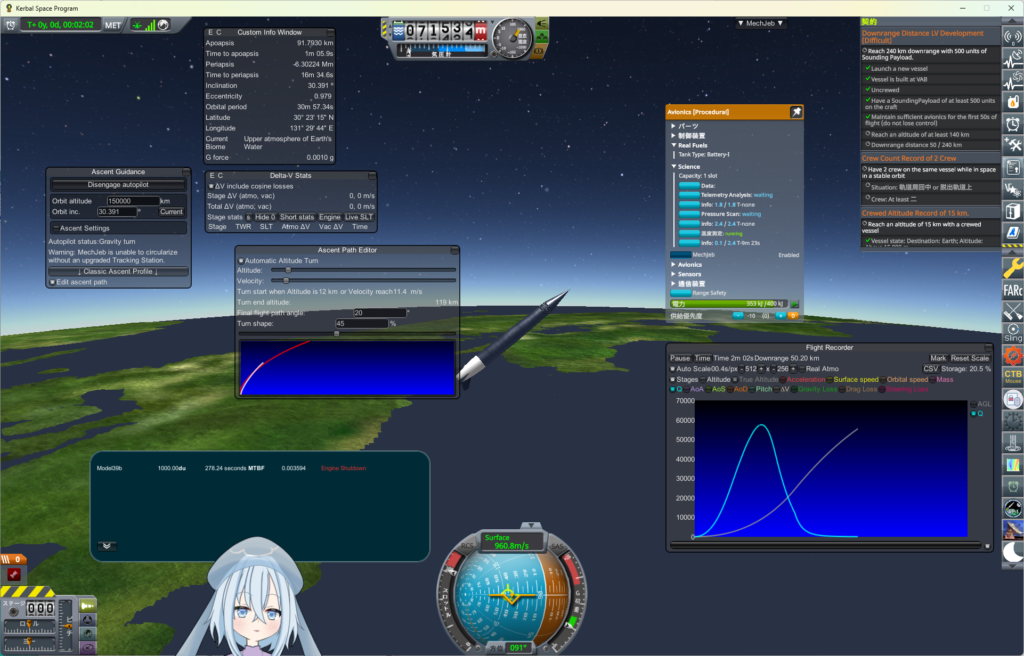Click the alarm clock icon in toolbar
This screenshot has width=1024, height=656.
coord(1012,123)
